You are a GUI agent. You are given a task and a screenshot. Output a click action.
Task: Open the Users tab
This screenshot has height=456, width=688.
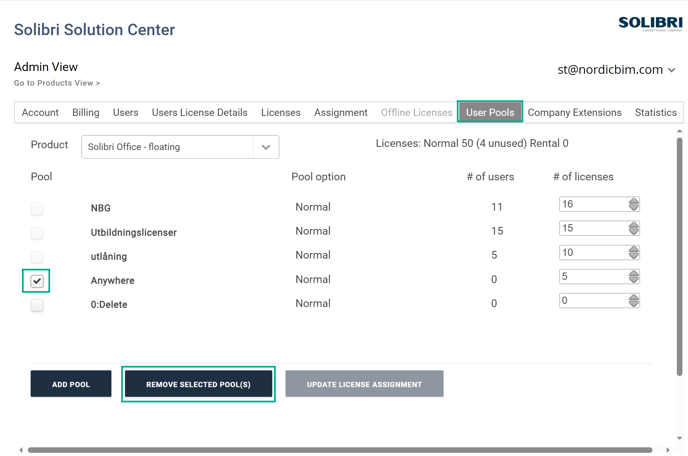pos(125,112)
